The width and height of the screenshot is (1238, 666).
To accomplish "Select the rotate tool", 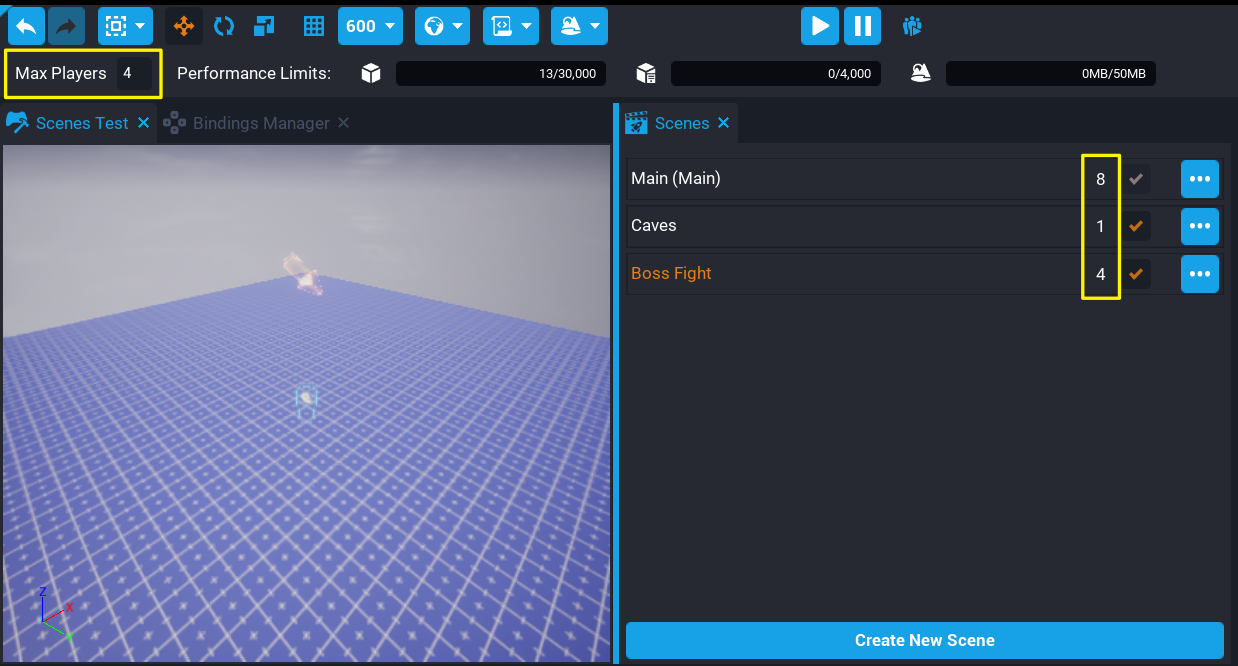I will click(x=224, y=26).
